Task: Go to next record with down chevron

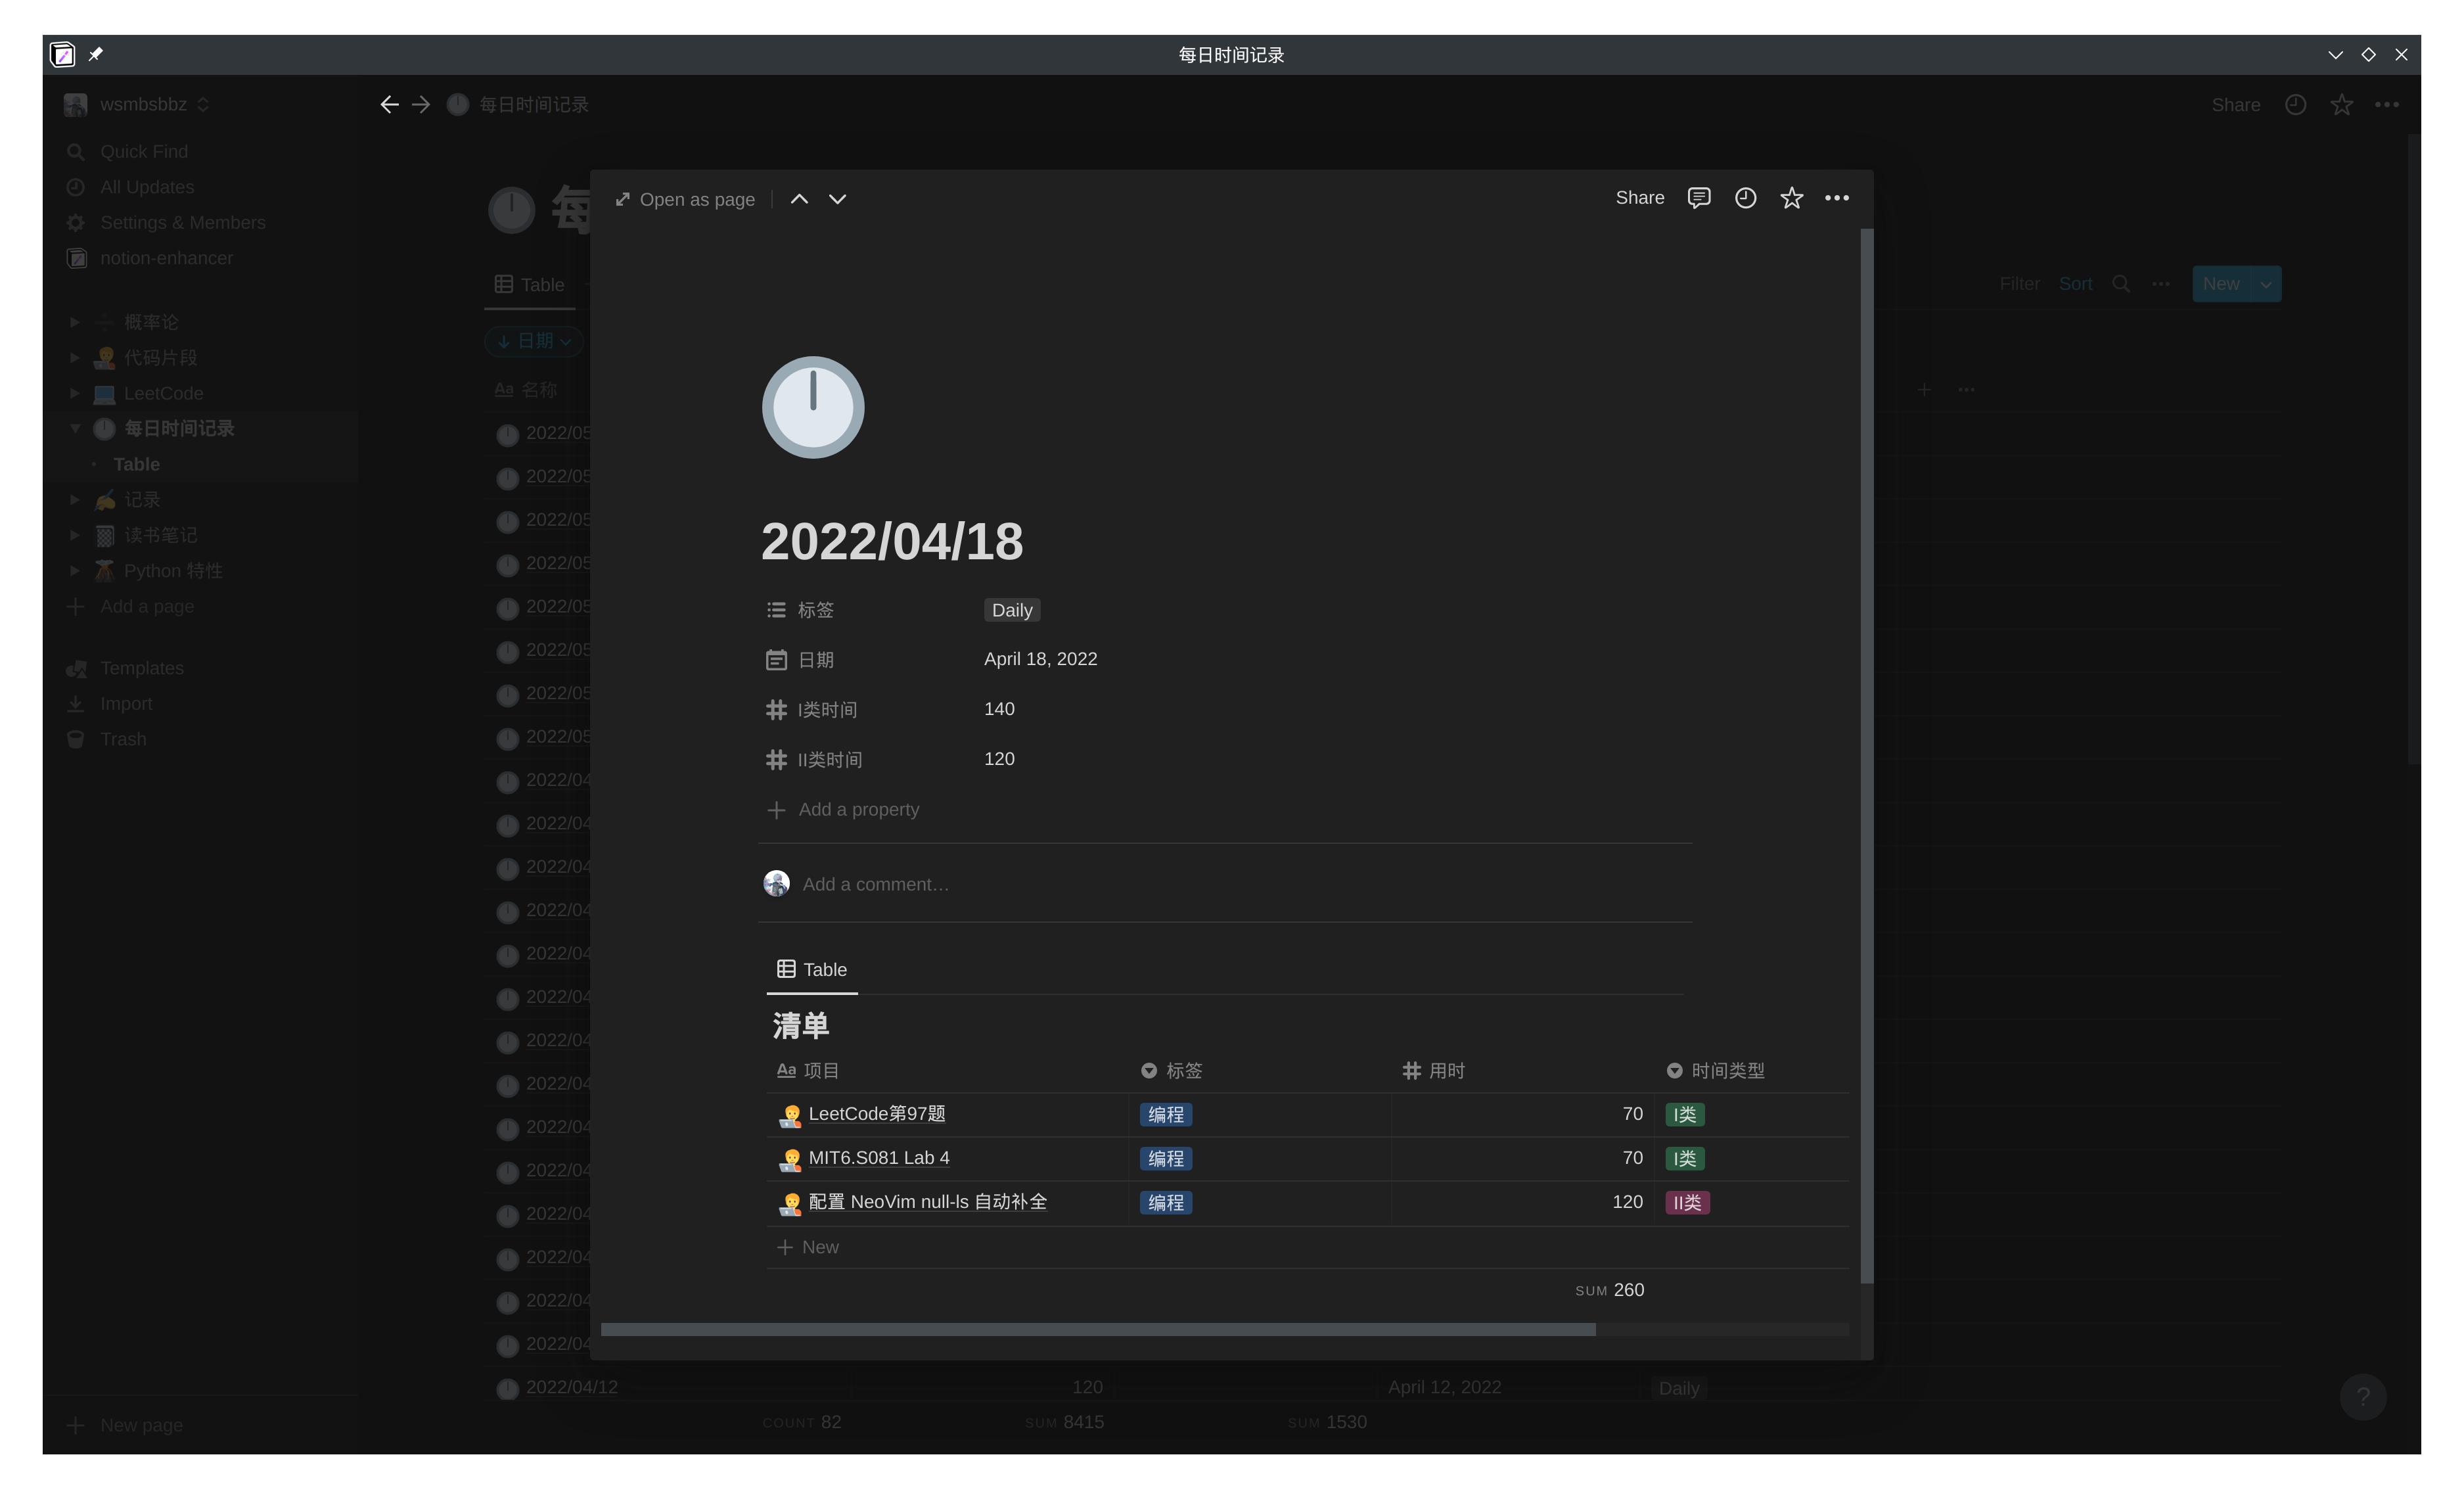Action: point(838,199)
